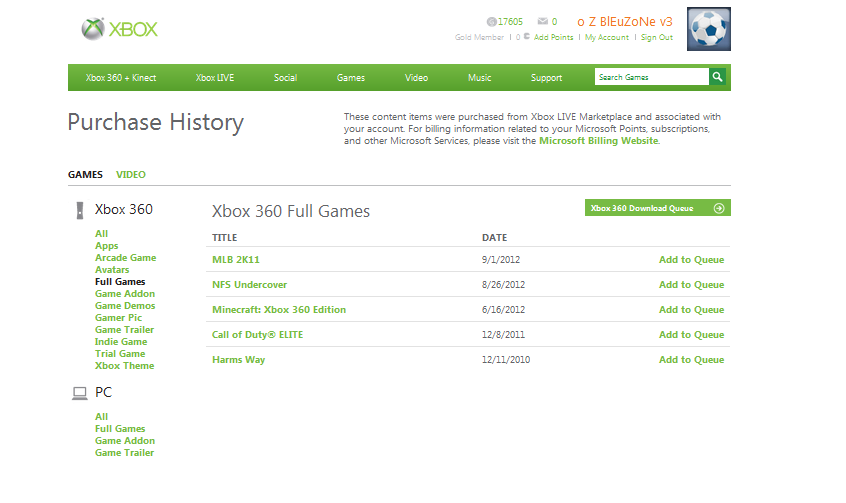Select All under PC

pos(101,417)
